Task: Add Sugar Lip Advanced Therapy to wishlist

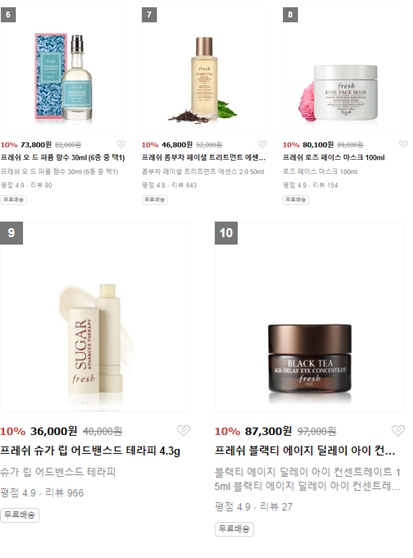Action: 184,430
